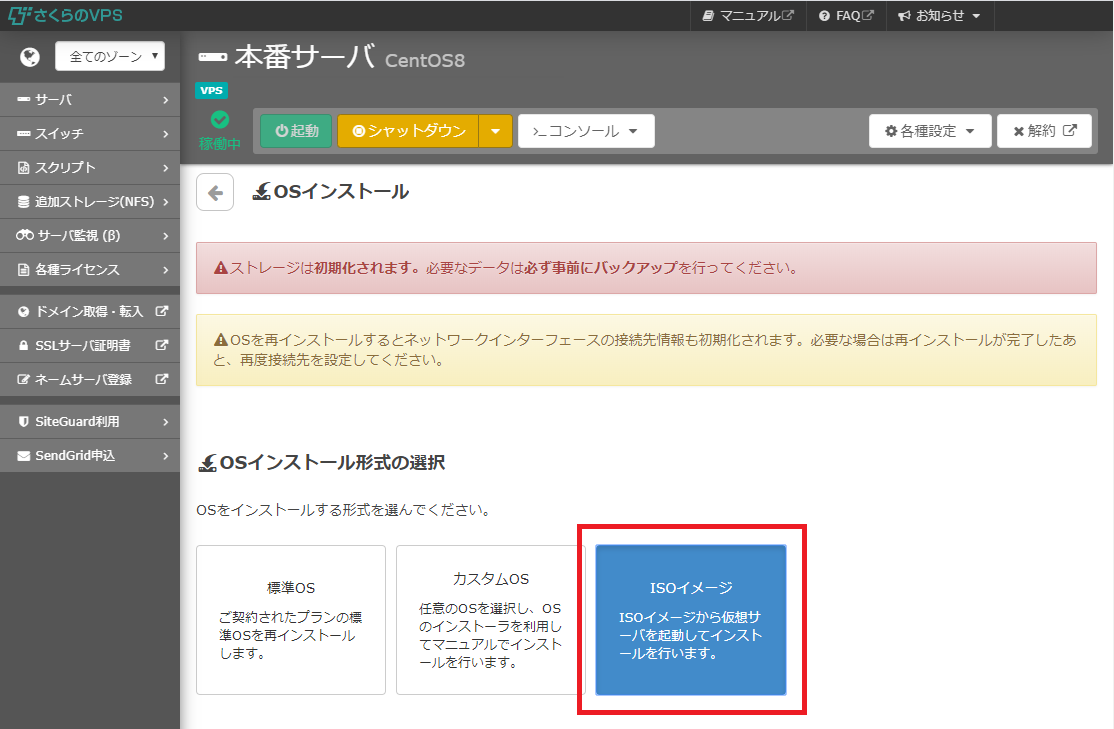Viewport: 1114px width, 729px height.
Task: Click the green 稼働中 status checkmark
Action: pos(220,121)
